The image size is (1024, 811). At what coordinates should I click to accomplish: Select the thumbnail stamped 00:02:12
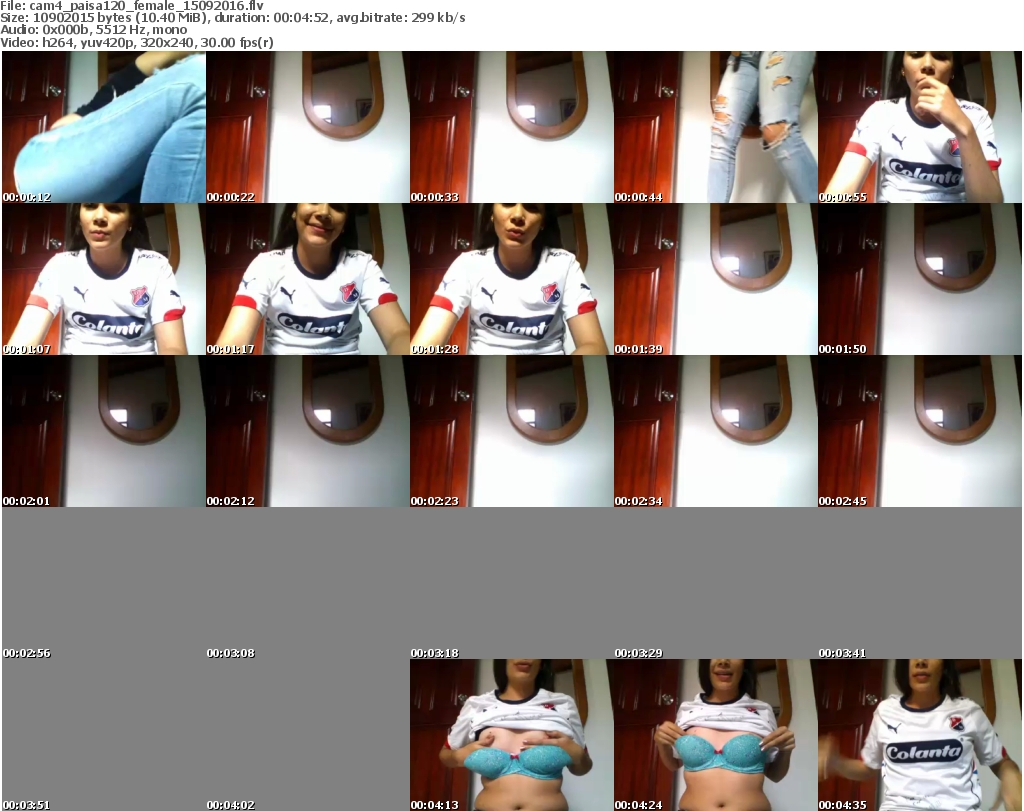pyautogui.click(x=308, y=431)
